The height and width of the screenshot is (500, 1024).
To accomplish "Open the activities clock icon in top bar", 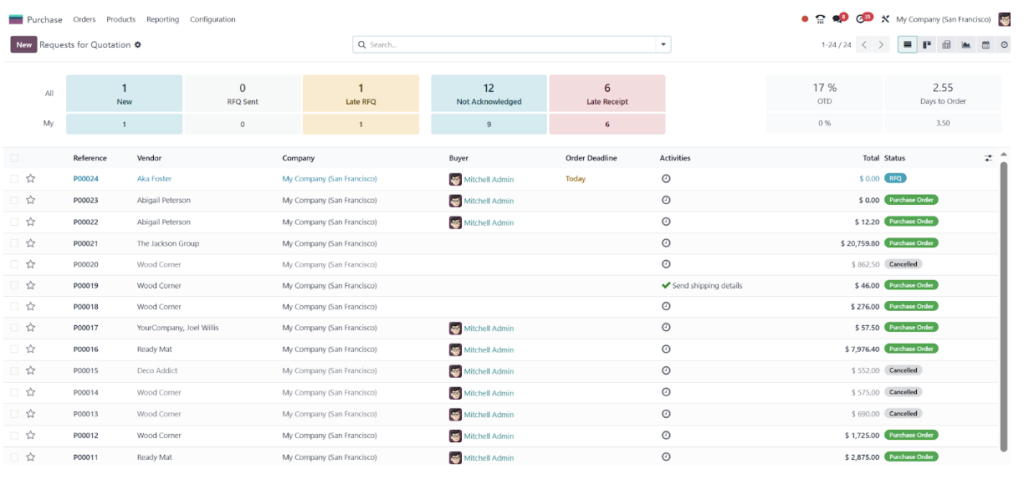I will click(x=862, y=19).
